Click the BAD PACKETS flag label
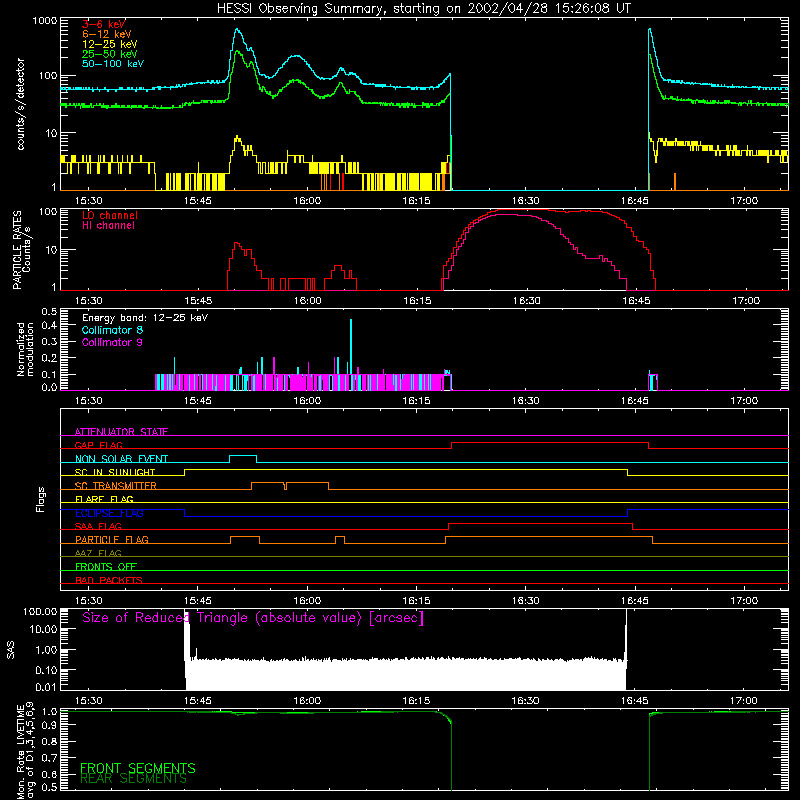Screen dimensions: 800x800 tap(109, 580)
